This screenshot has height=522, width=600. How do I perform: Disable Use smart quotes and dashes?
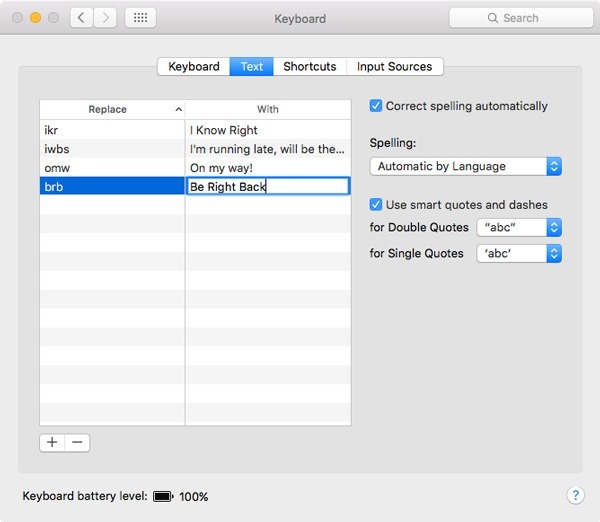376,204
